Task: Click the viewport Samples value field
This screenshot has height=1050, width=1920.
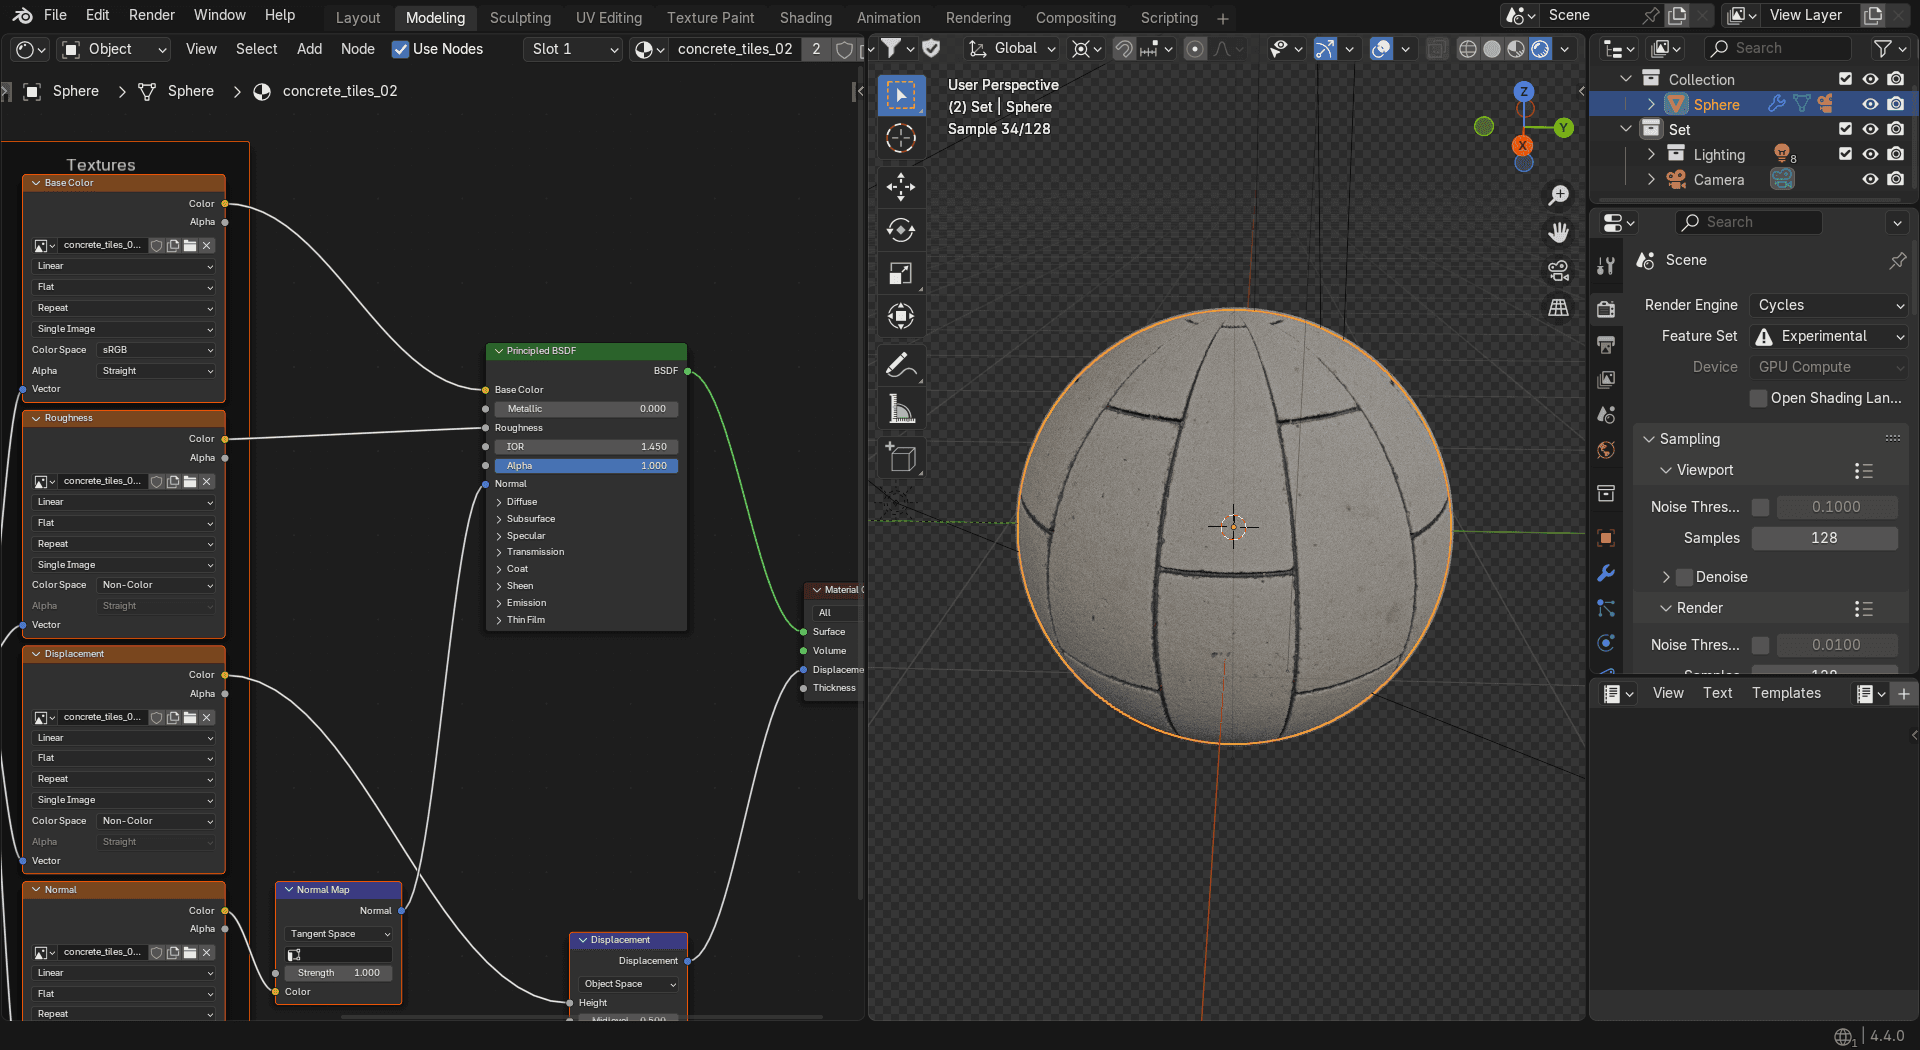Action: pyautogui.click(x=1824, y=538)
